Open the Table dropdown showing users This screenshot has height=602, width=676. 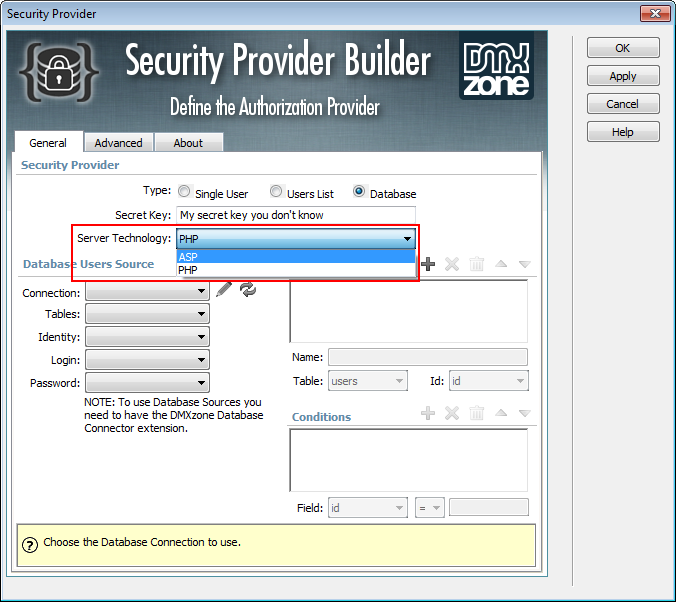368,381
